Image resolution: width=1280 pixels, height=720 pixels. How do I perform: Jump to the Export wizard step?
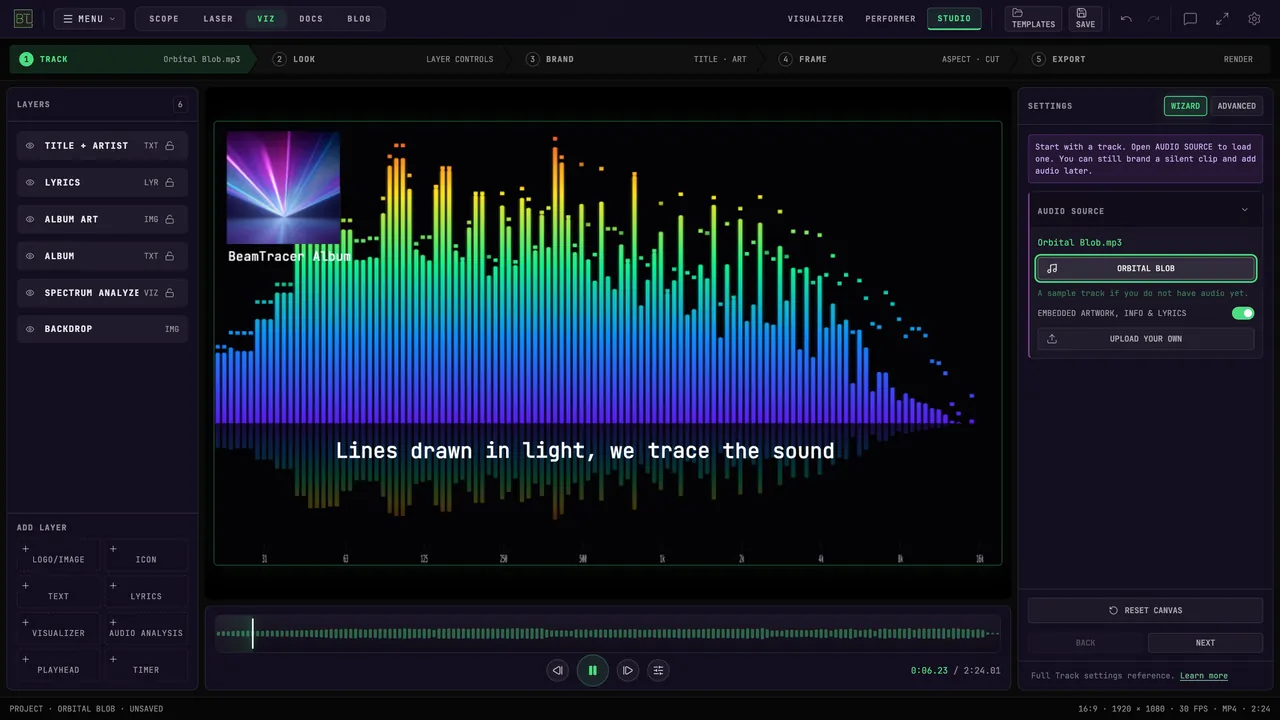tap(1142, 59)
